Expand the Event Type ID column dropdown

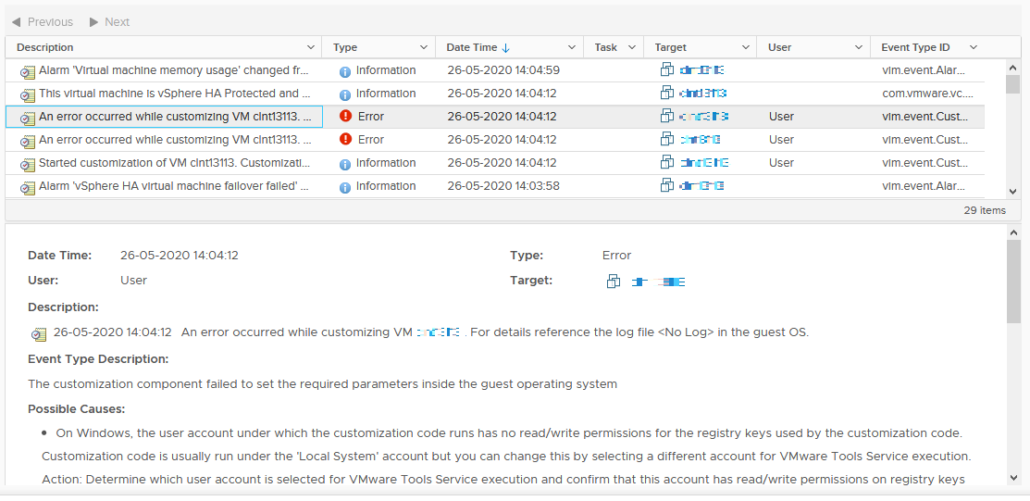click(x=973, y=47)
